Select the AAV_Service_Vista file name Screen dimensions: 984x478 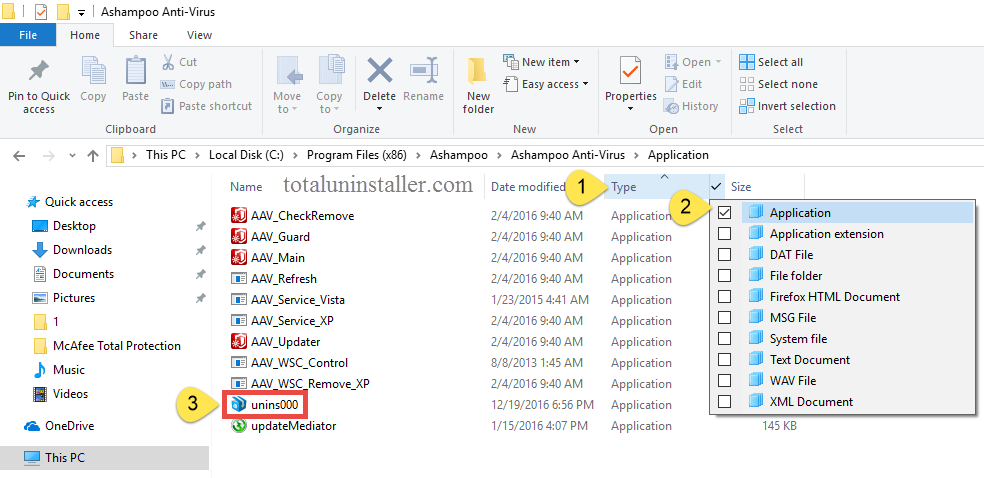coord(297,300)
